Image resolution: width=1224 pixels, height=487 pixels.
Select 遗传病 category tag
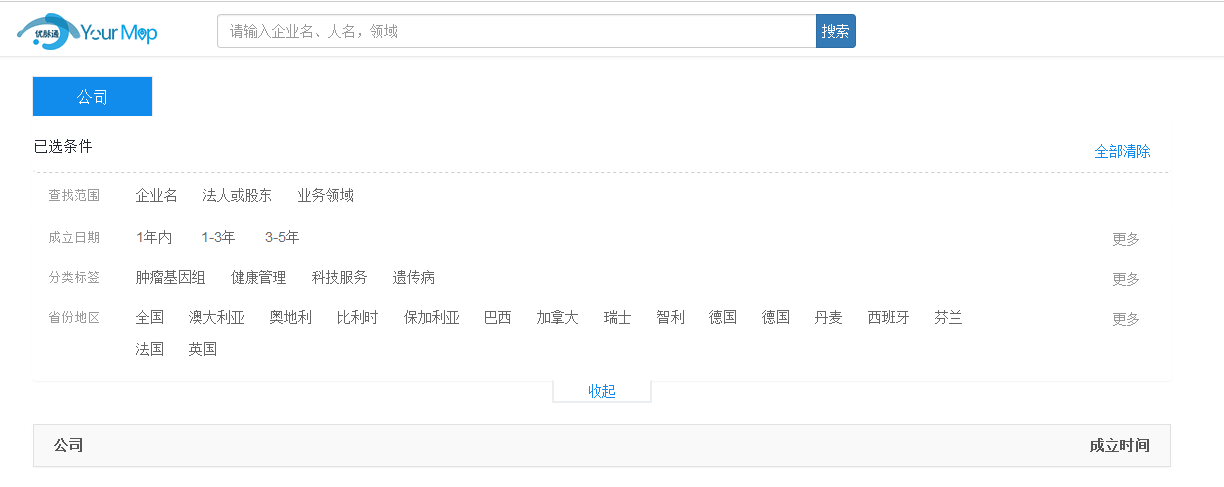click(413, 278)
